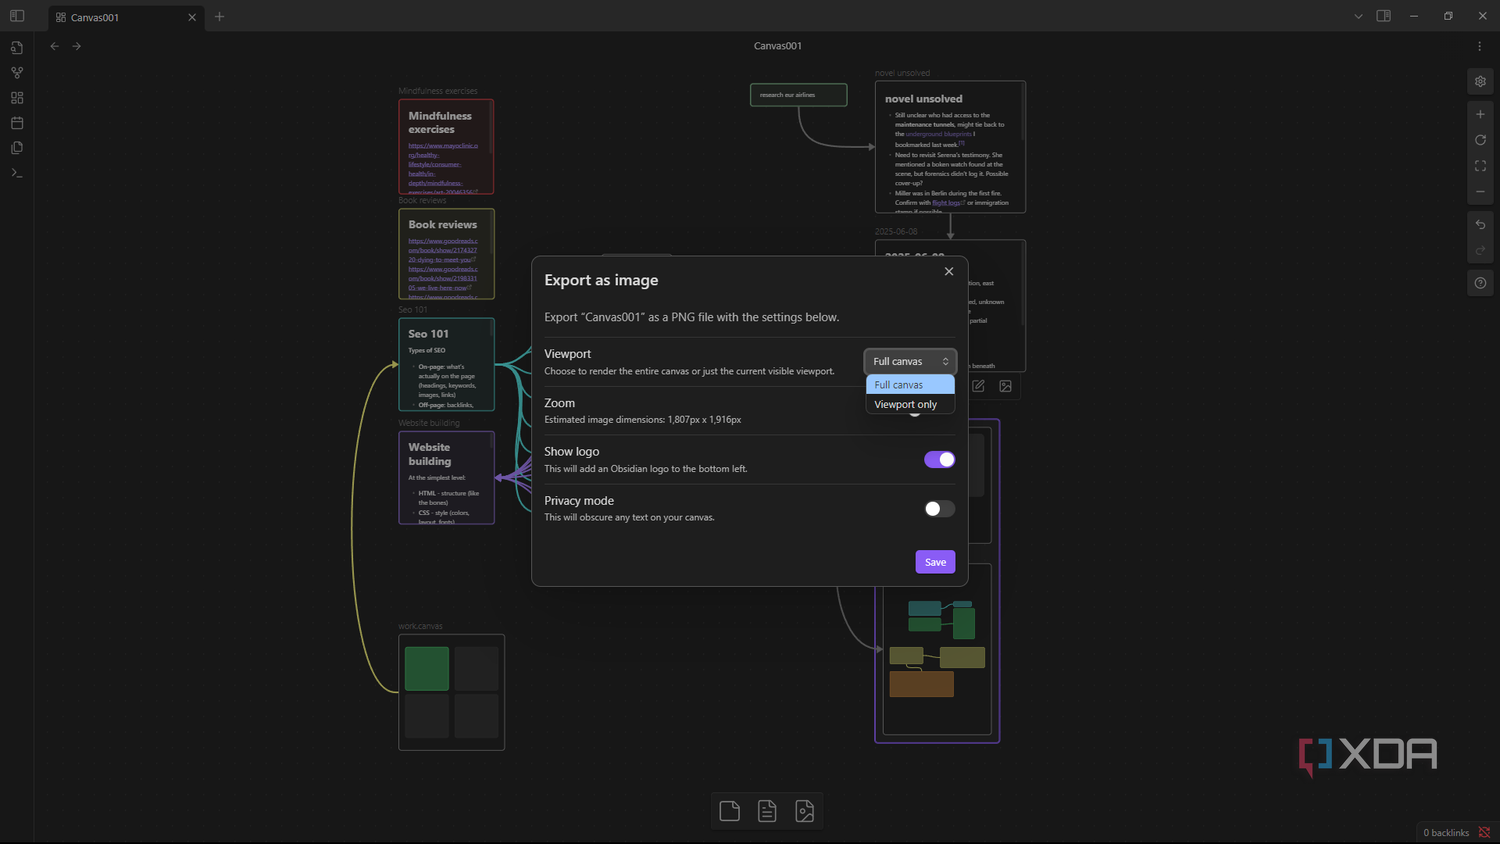Expand the tab list chevron
The width and height of the screenshot is (1500, 844).
[x=1358, y=16]
